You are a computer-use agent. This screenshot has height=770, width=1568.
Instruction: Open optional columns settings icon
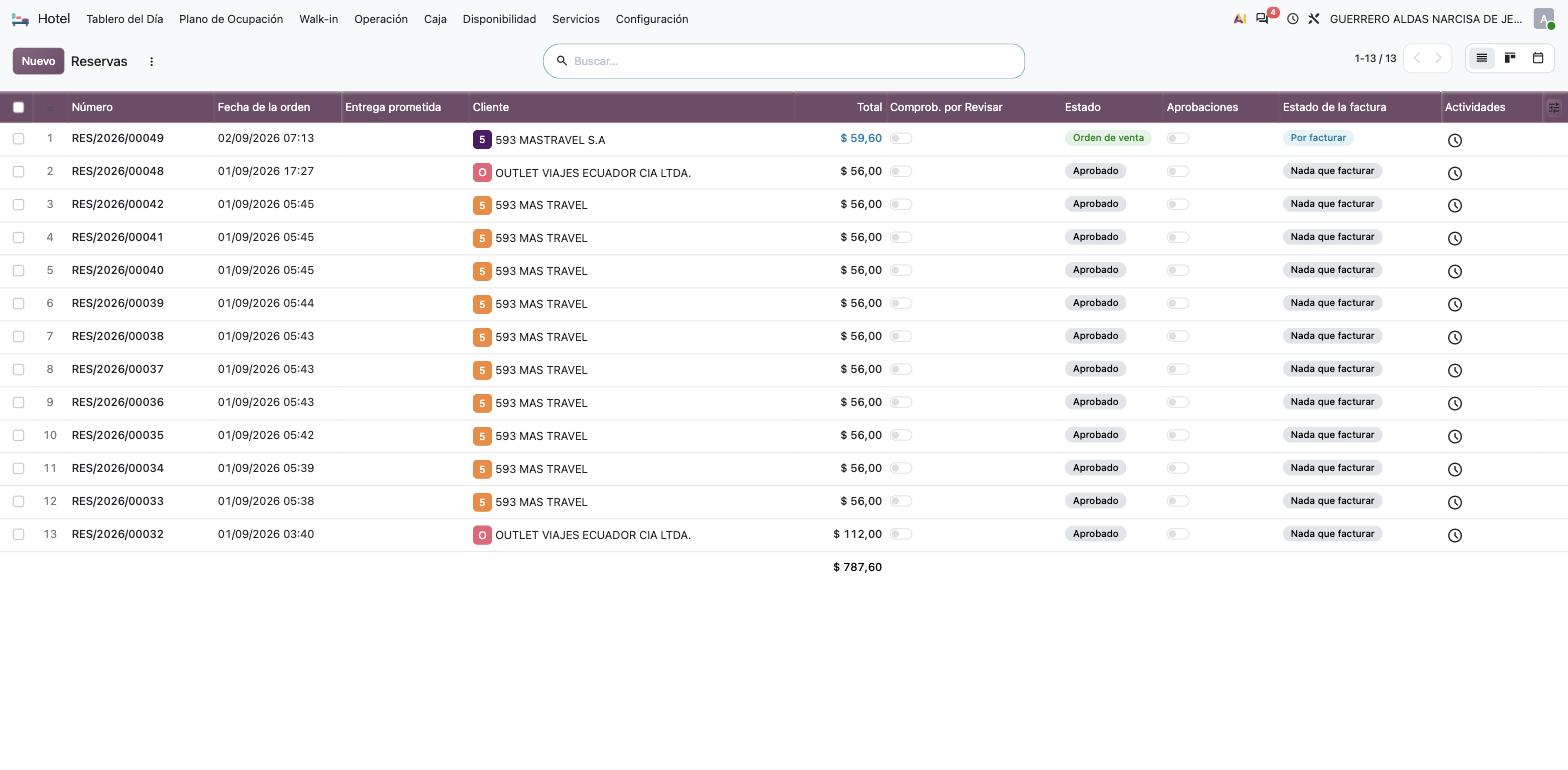click(x=1554, y=107)
